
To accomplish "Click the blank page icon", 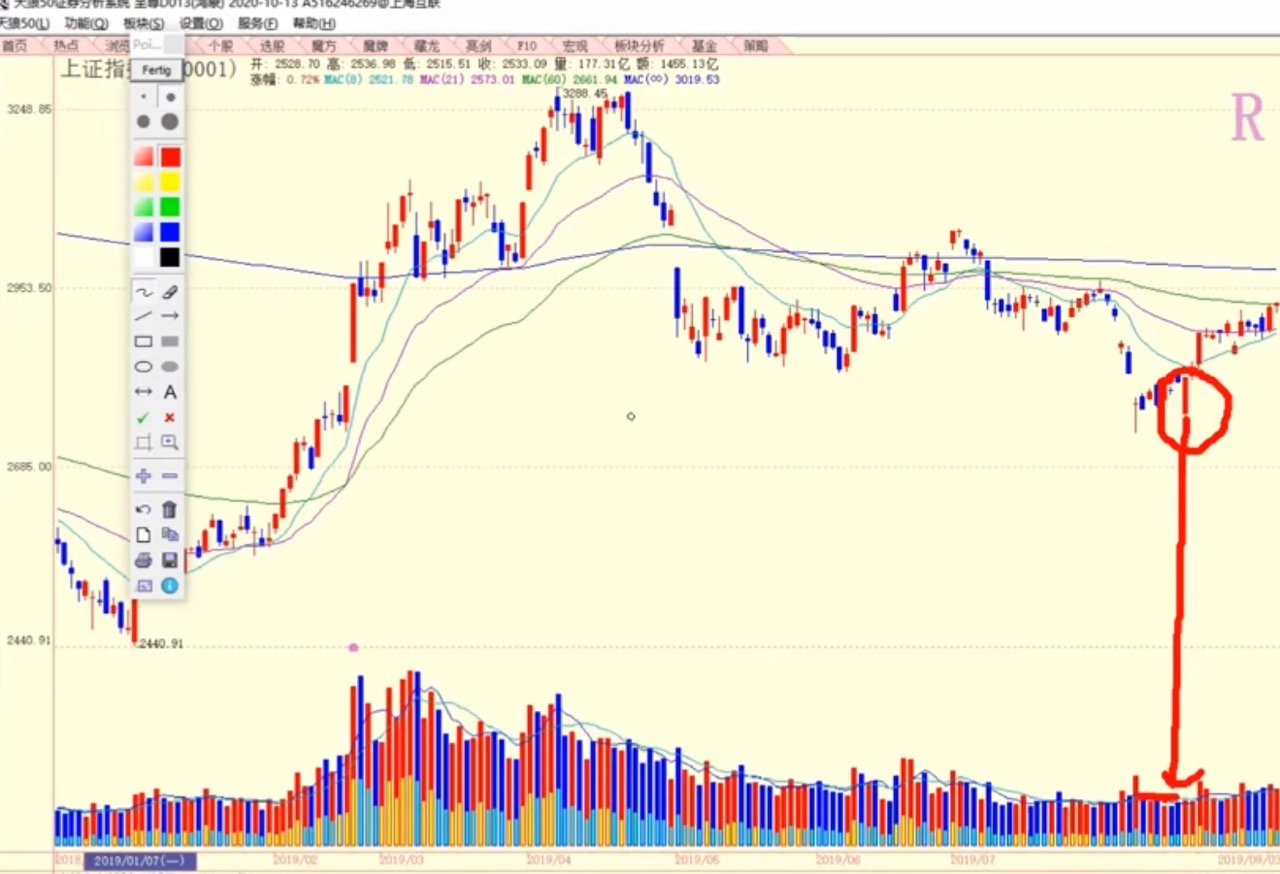I will tap(144, 535).
